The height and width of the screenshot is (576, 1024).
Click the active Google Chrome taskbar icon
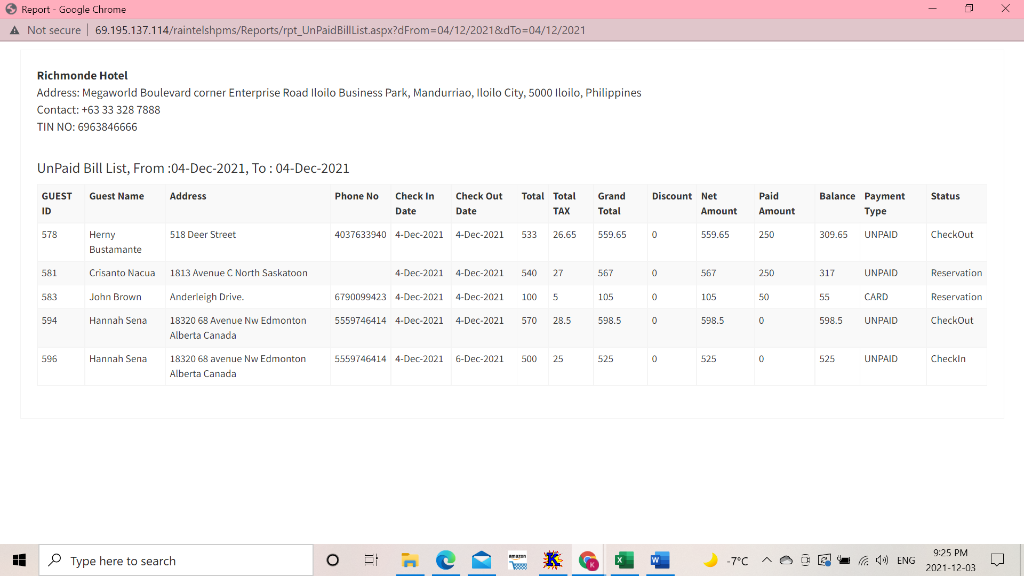point(588,560)
